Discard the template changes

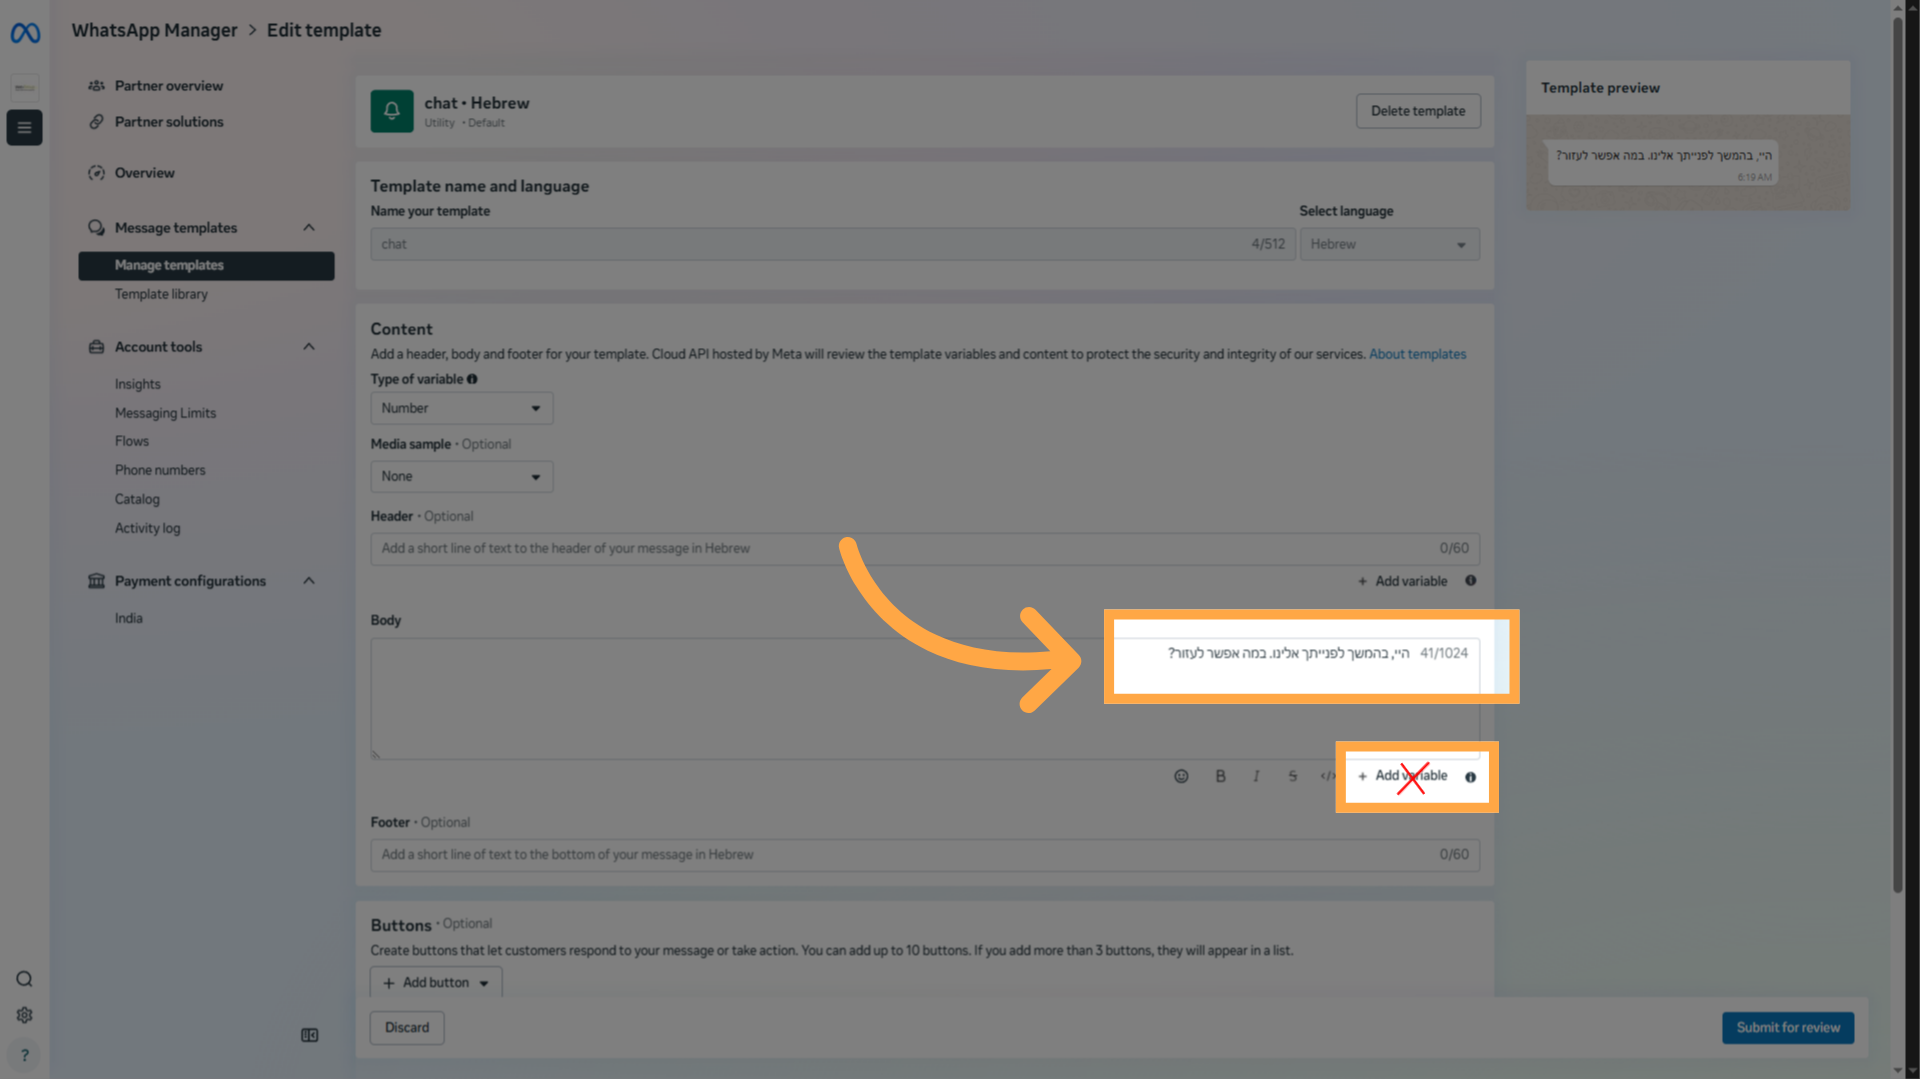coord(407,1028)
